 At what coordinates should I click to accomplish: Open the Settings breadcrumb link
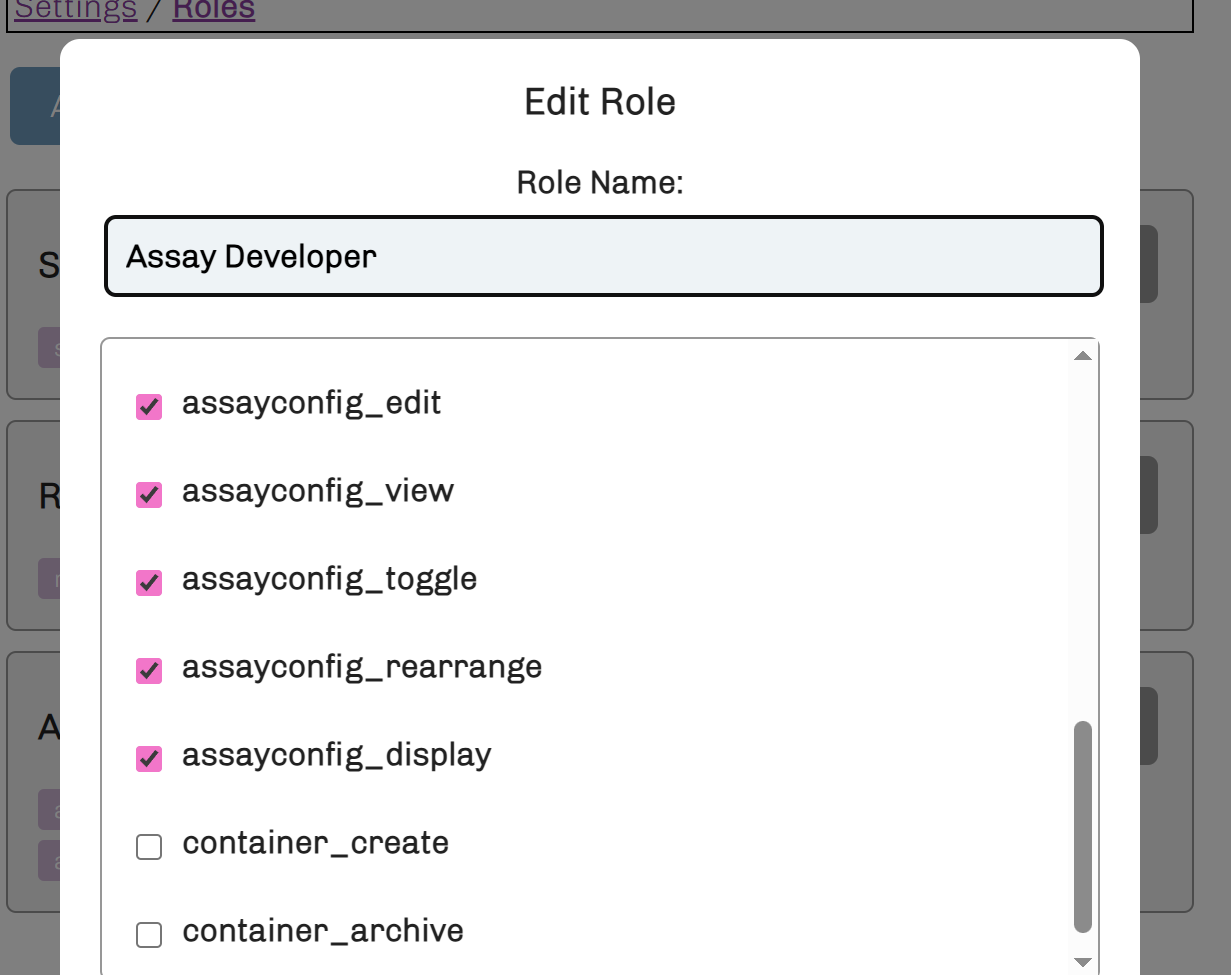76,11
